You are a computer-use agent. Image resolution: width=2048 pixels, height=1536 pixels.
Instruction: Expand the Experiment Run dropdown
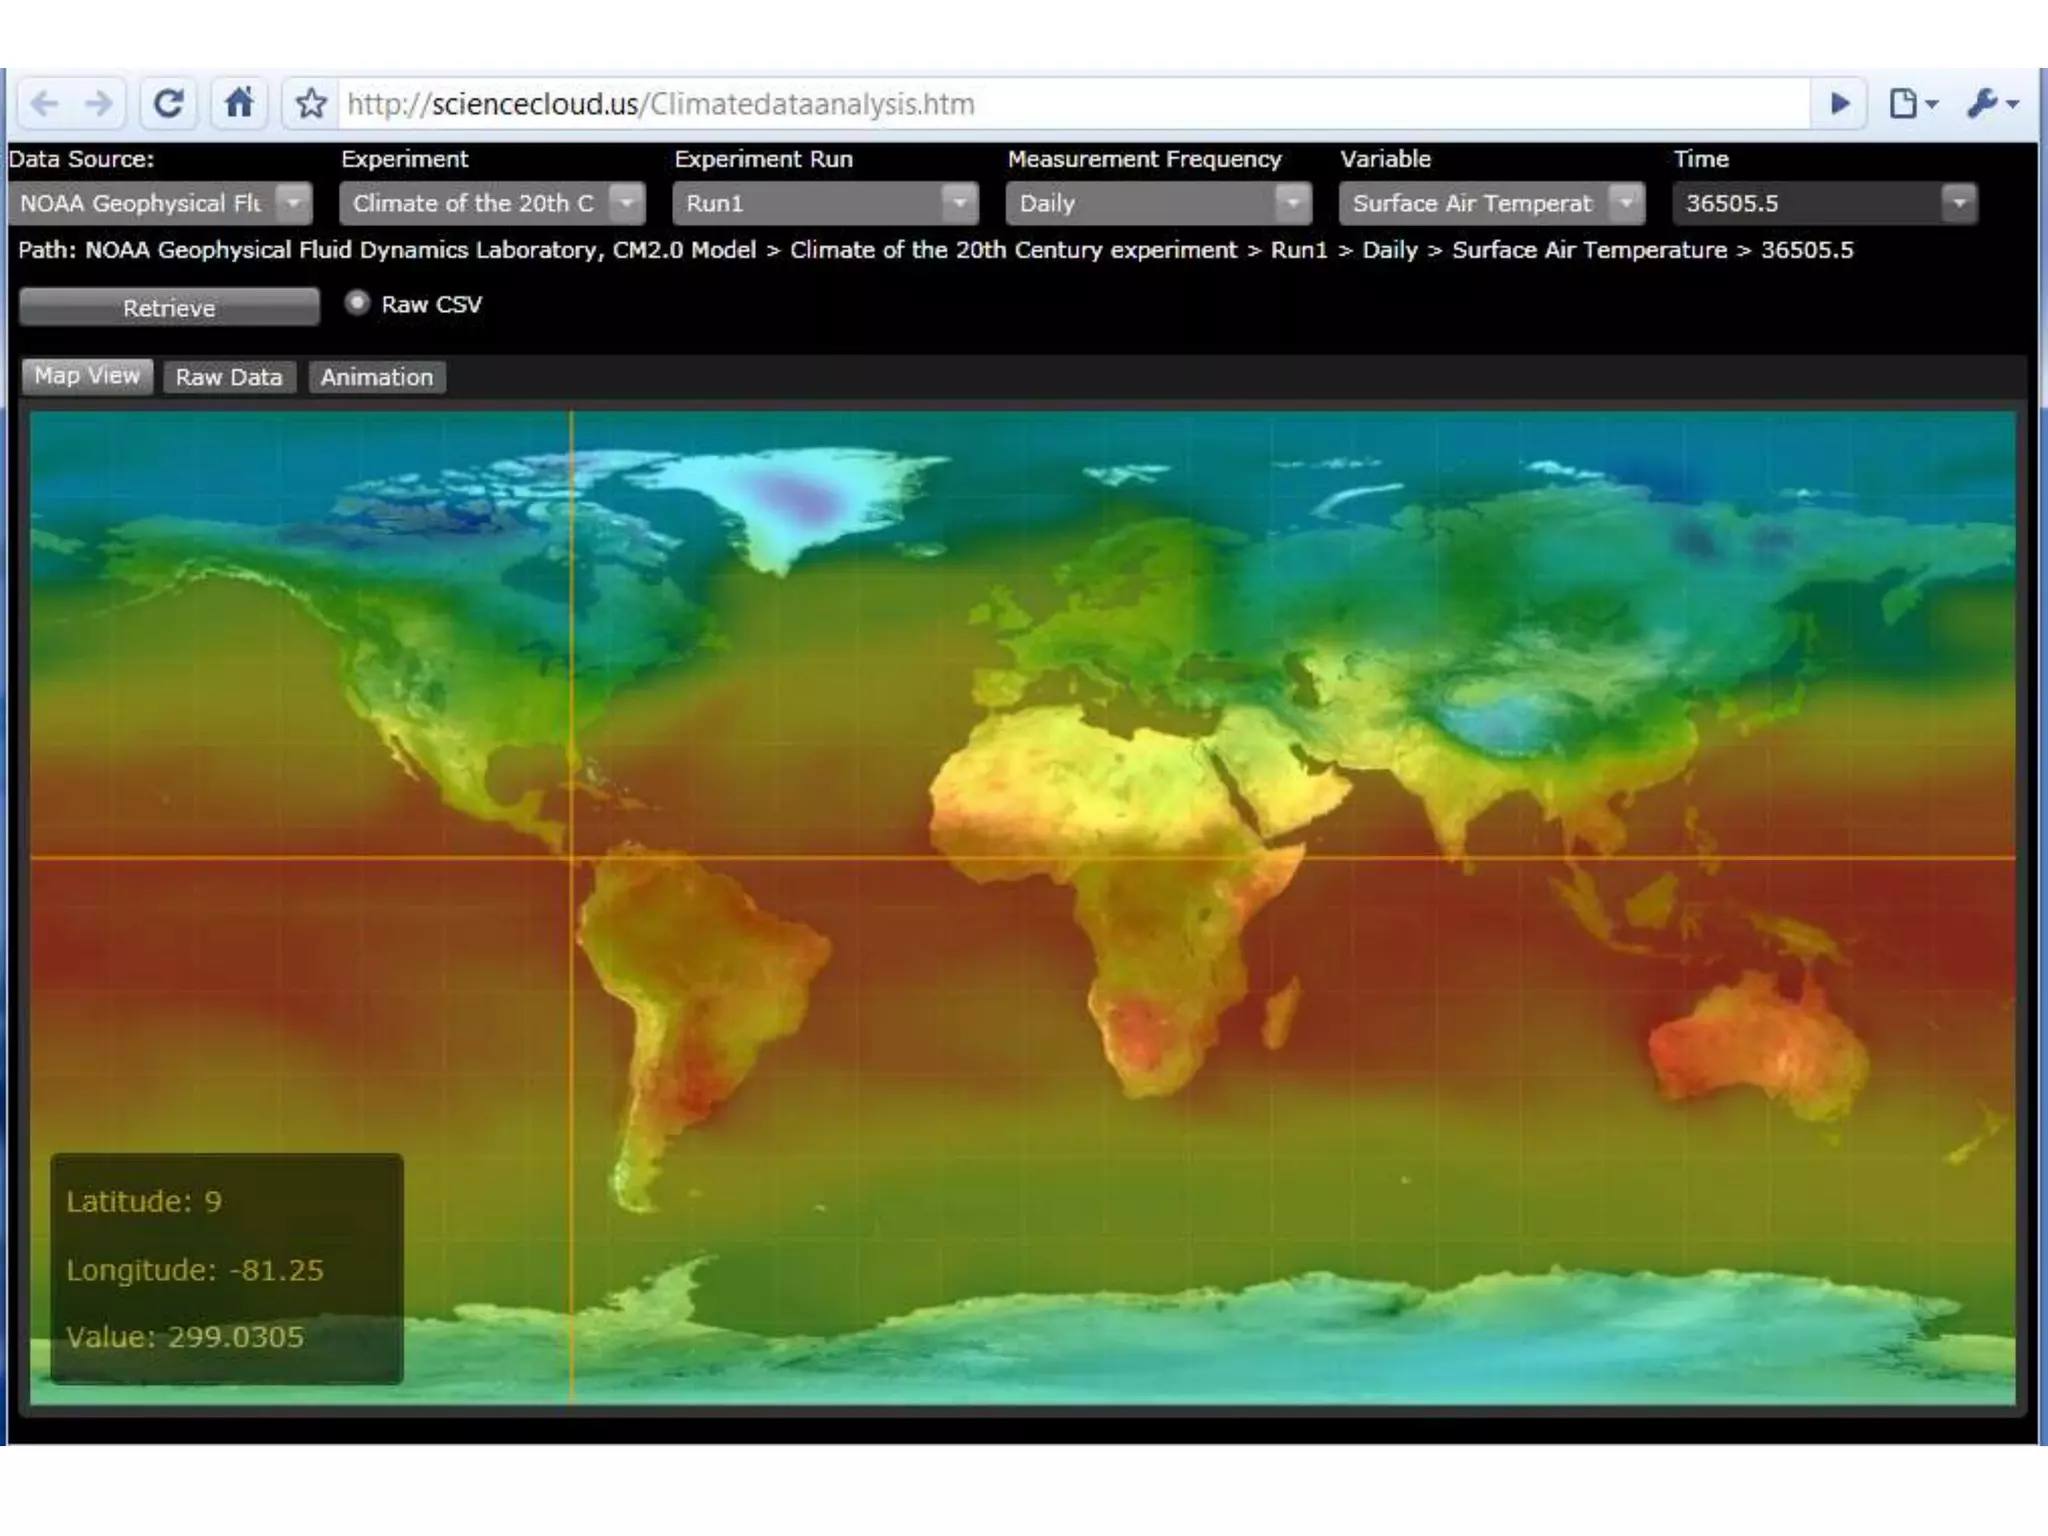pos(959,203)
